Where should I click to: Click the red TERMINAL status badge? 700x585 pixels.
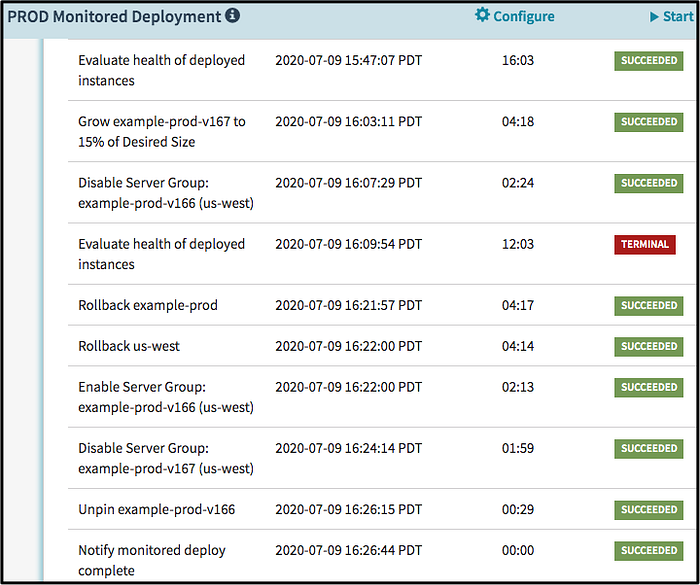645,244
